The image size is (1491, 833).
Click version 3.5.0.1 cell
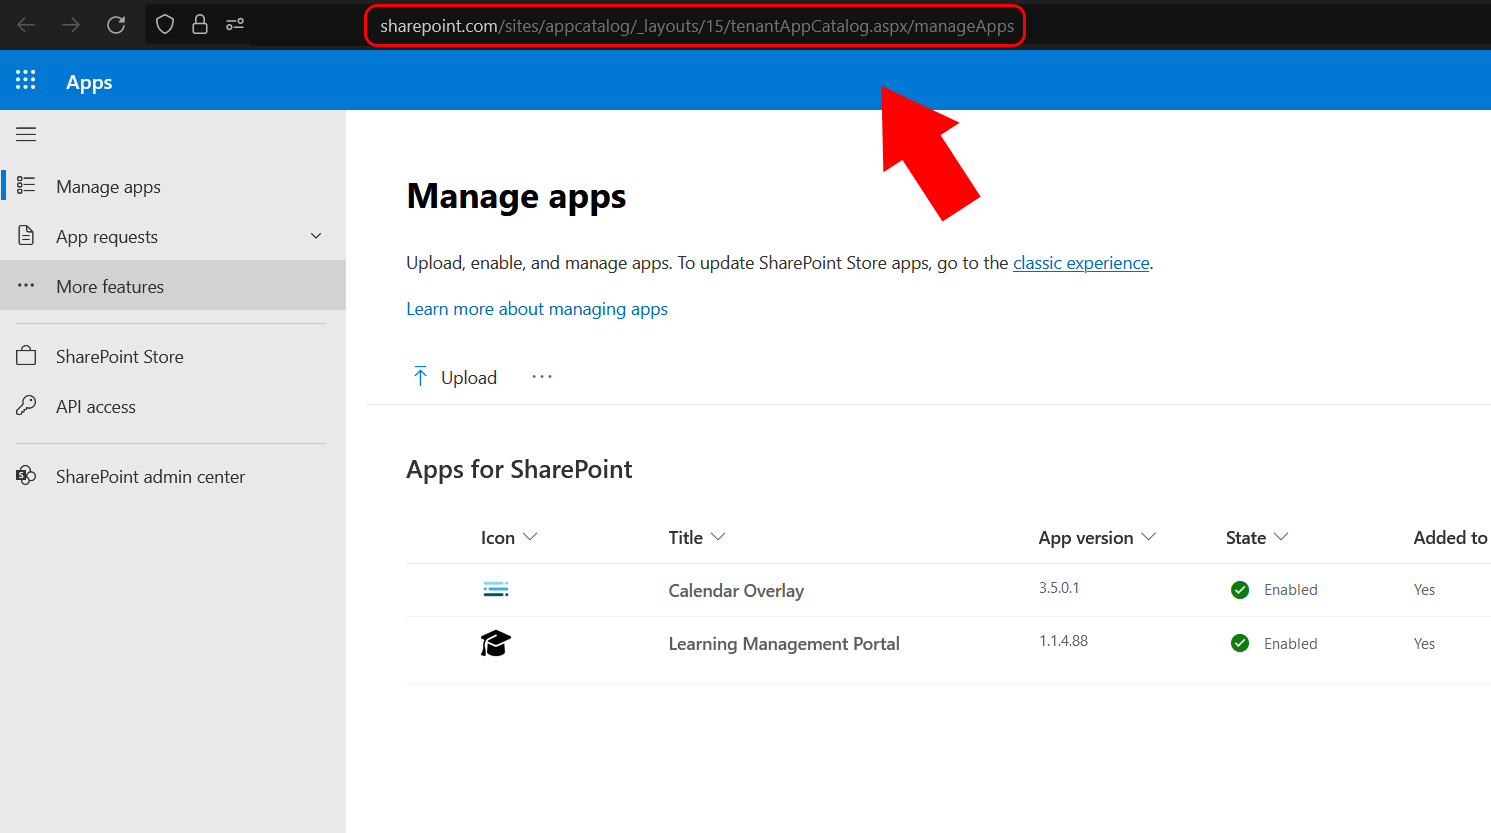coord(1059,588)
